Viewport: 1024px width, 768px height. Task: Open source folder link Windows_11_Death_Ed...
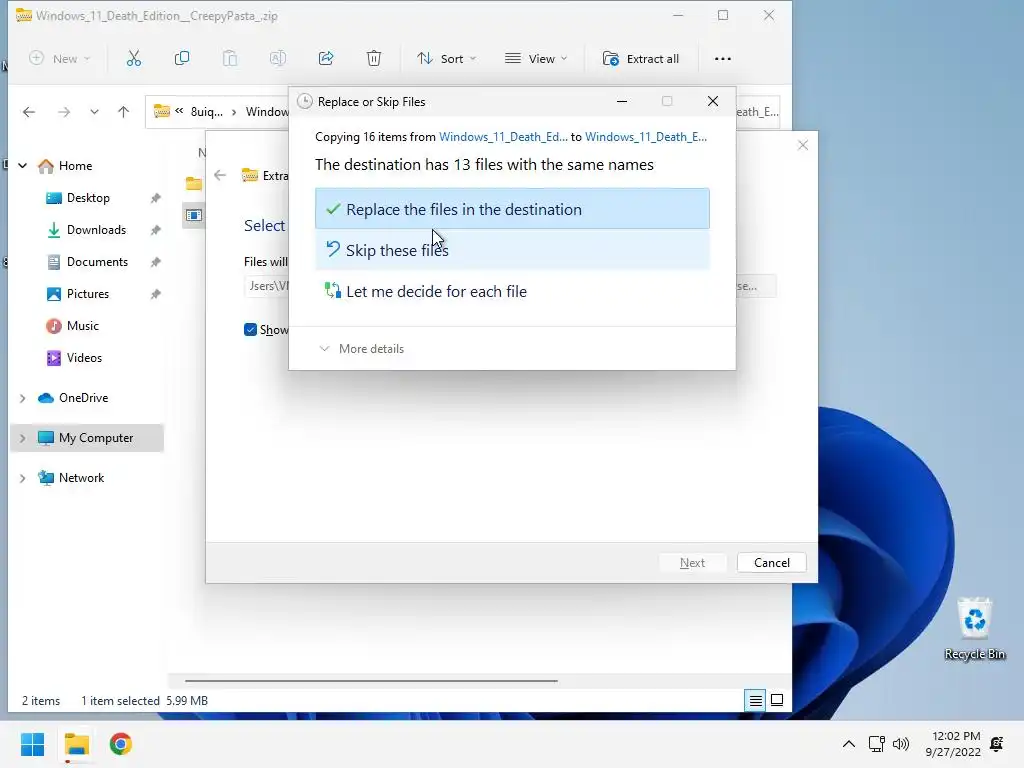(x=503, y=136)
